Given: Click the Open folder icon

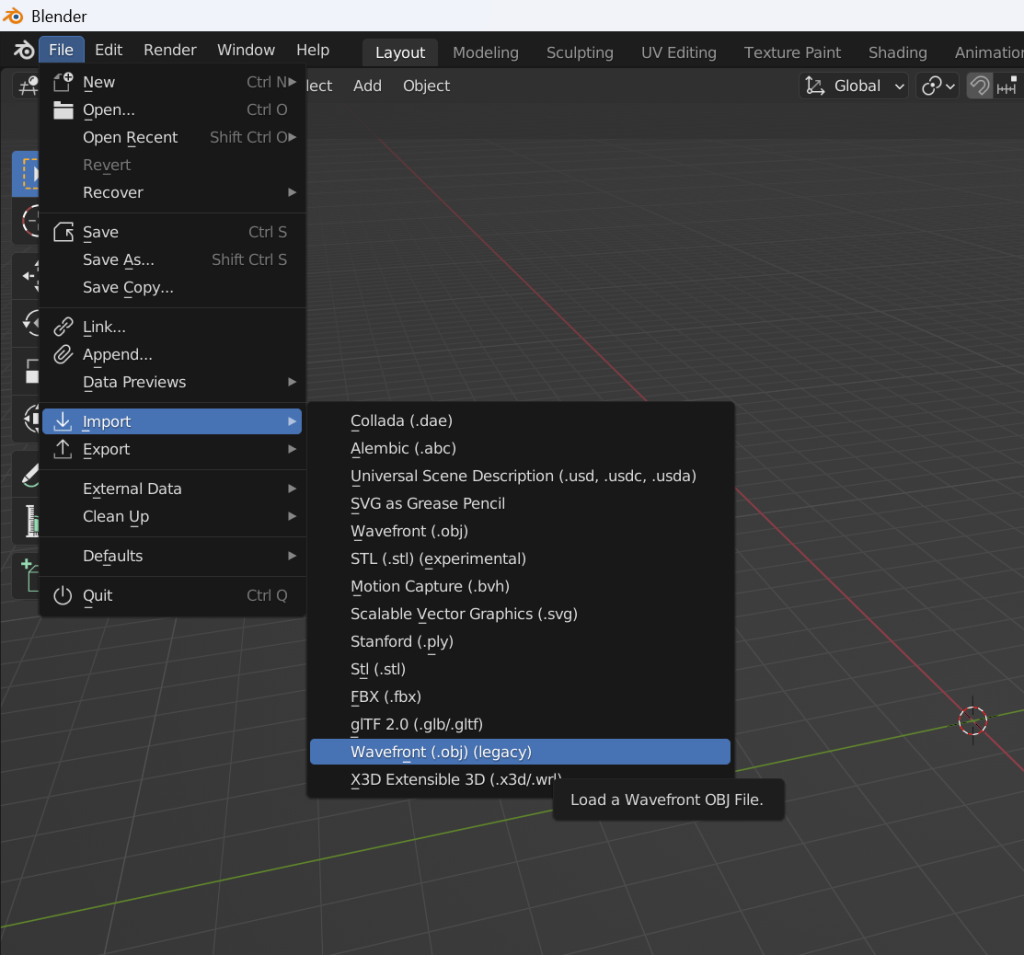Looking at the screenshot, I should click(63, 110).
